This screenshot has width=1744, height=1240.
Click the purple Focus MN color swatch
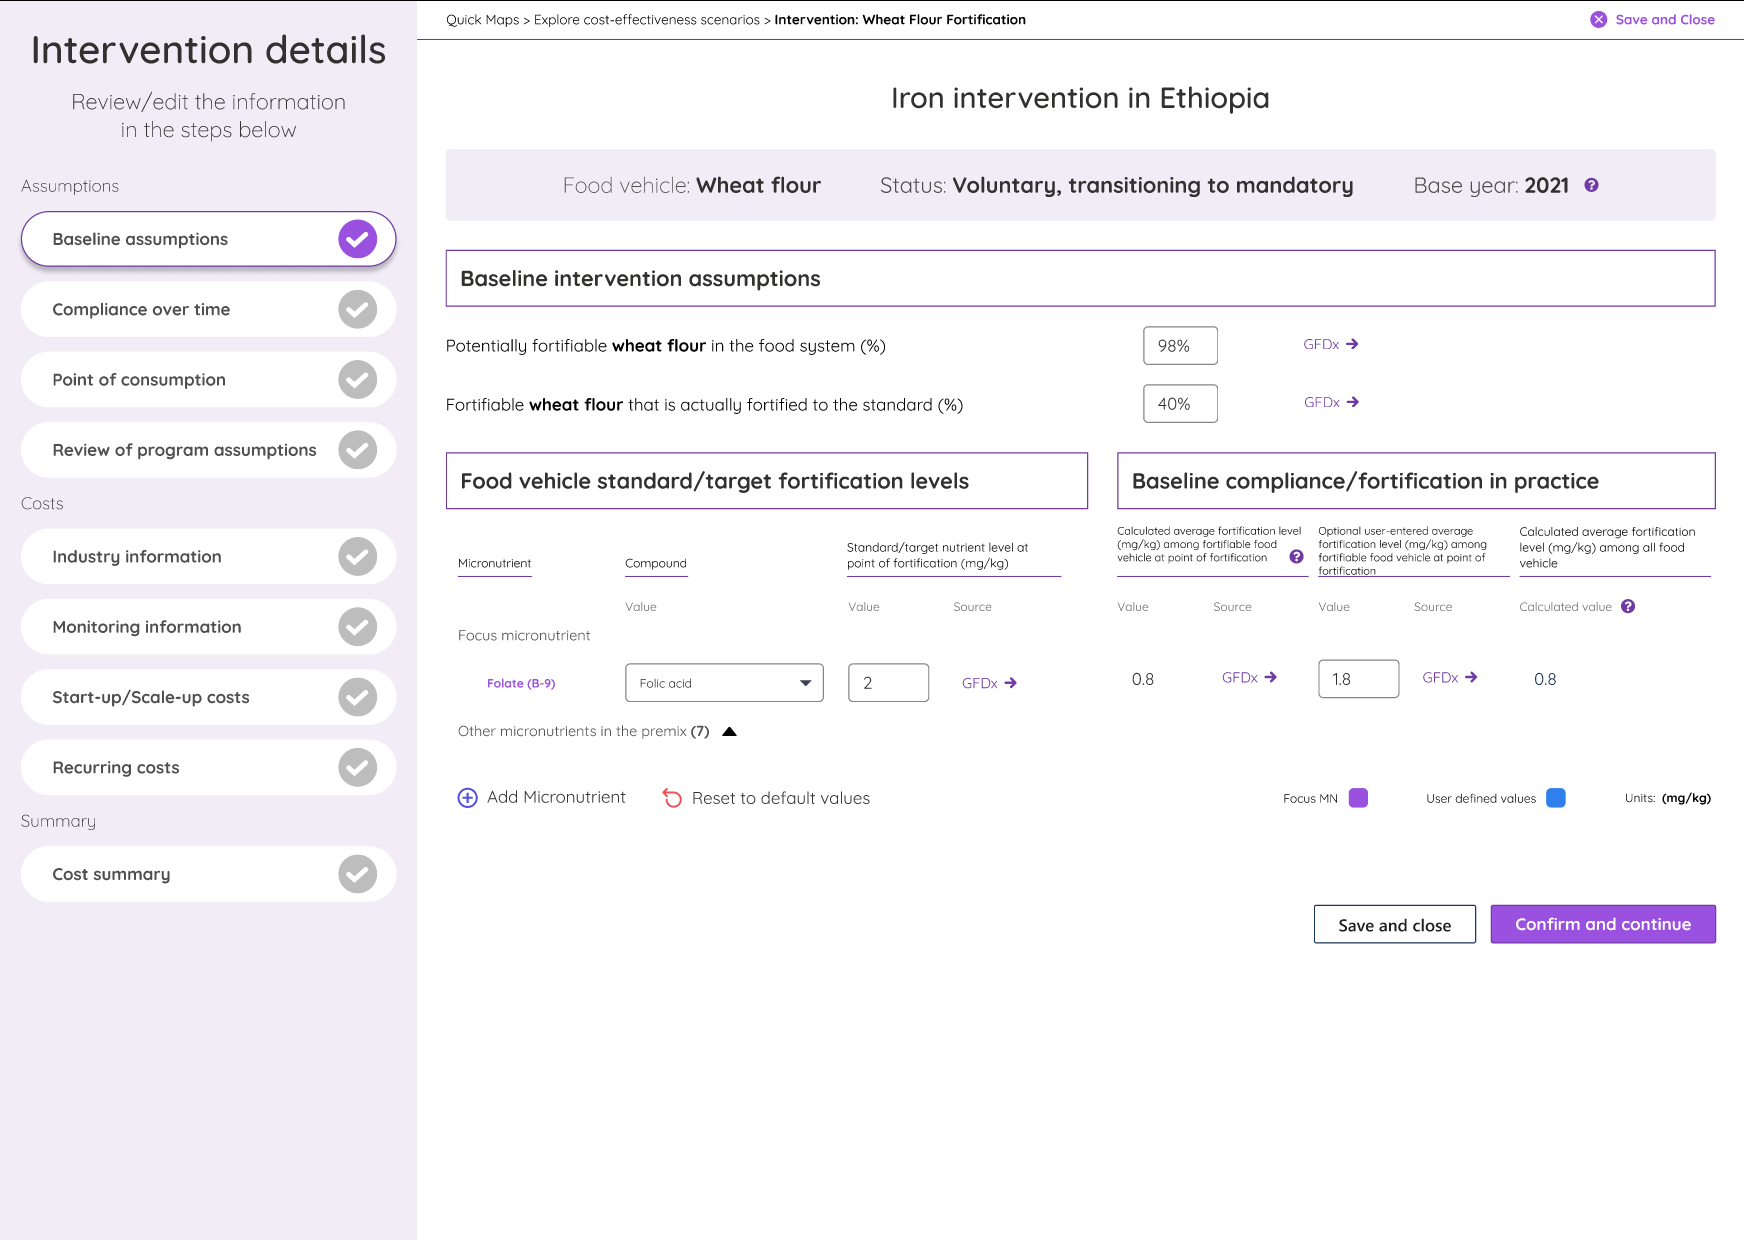1358,798
